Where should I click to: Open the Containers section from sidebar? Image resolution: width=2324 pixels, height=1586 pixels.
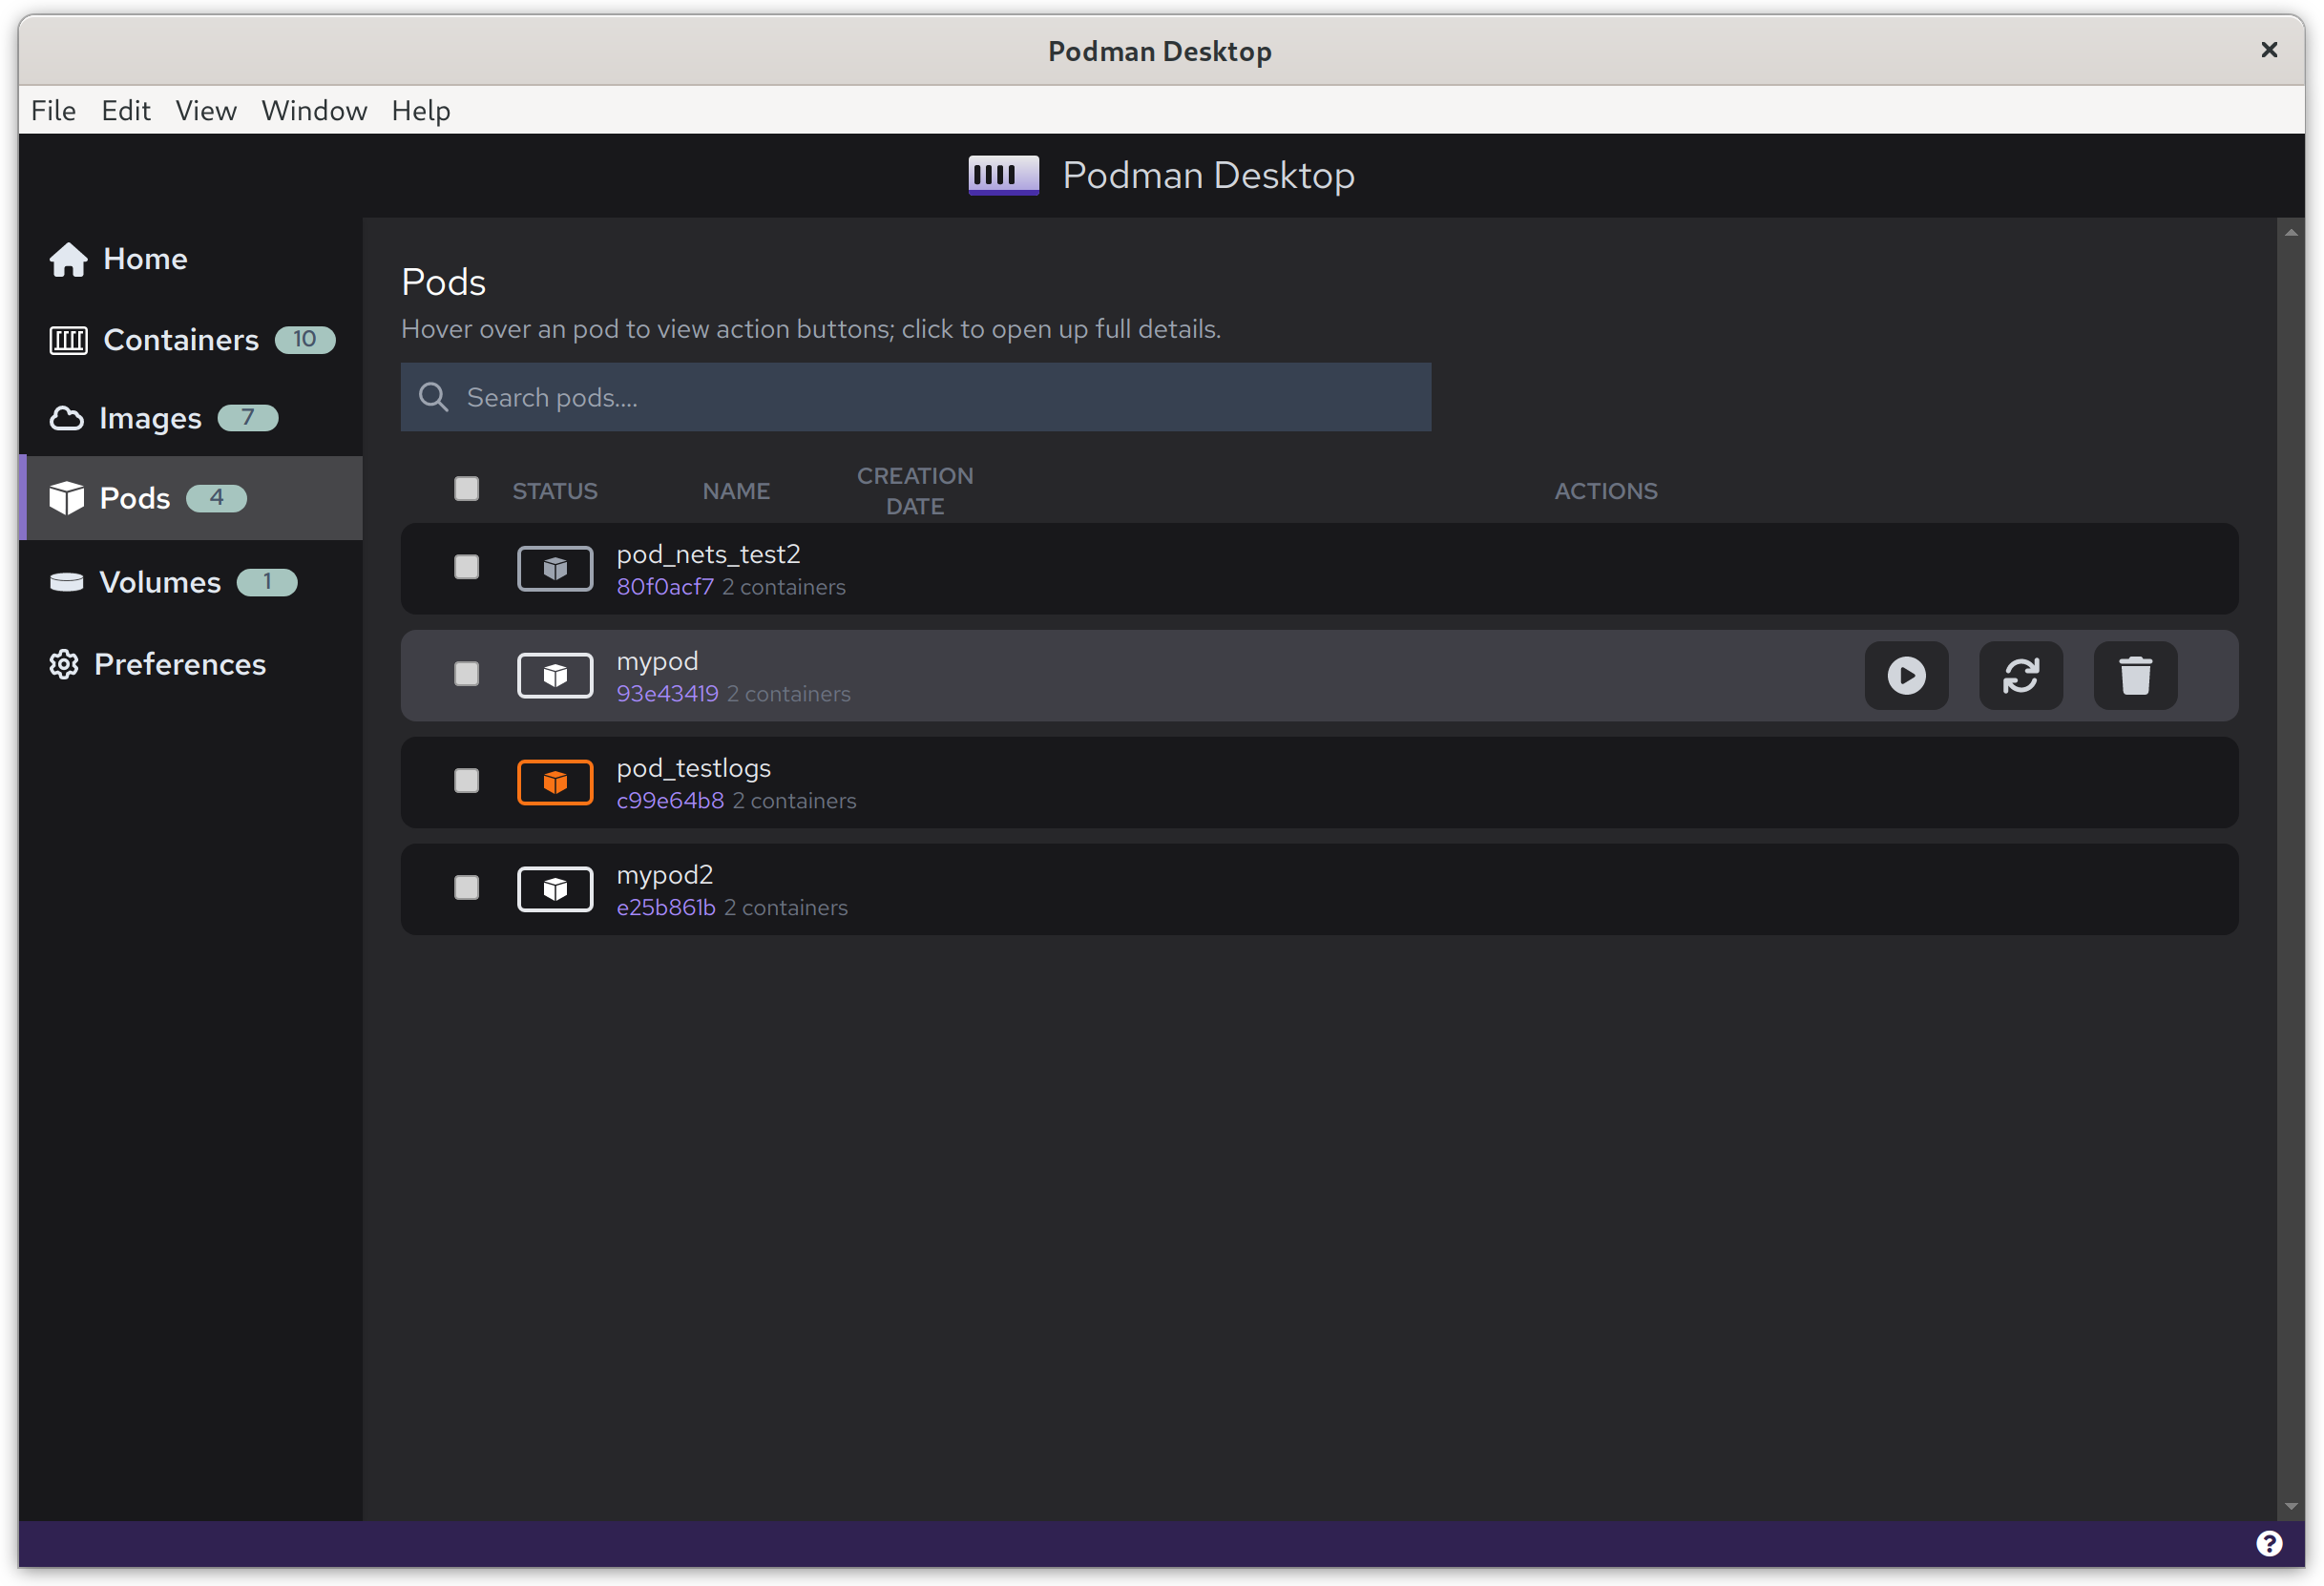click(181, 339)
